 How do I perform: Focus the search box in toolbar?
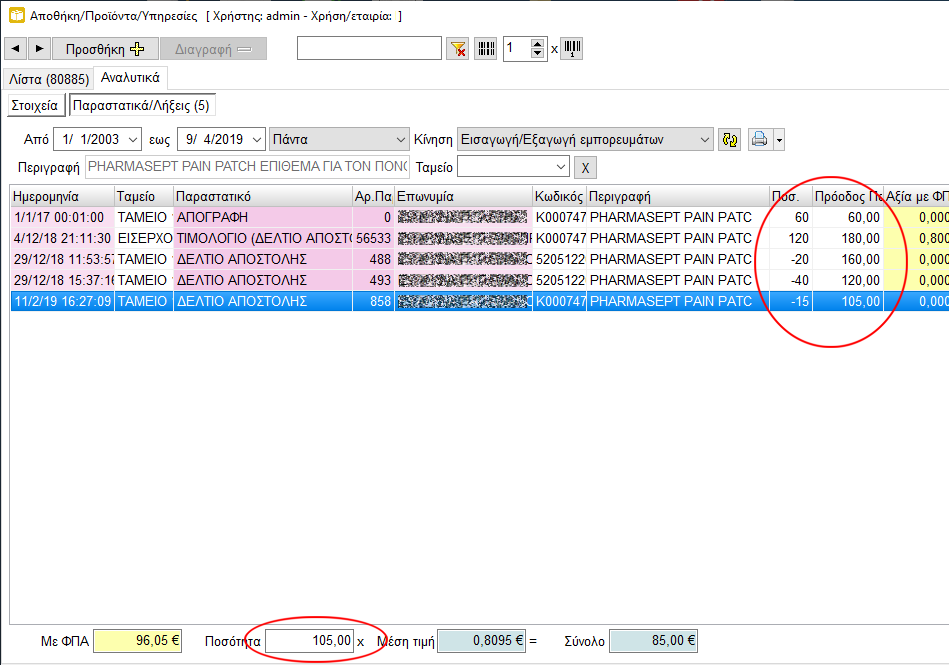click(369, 48)
